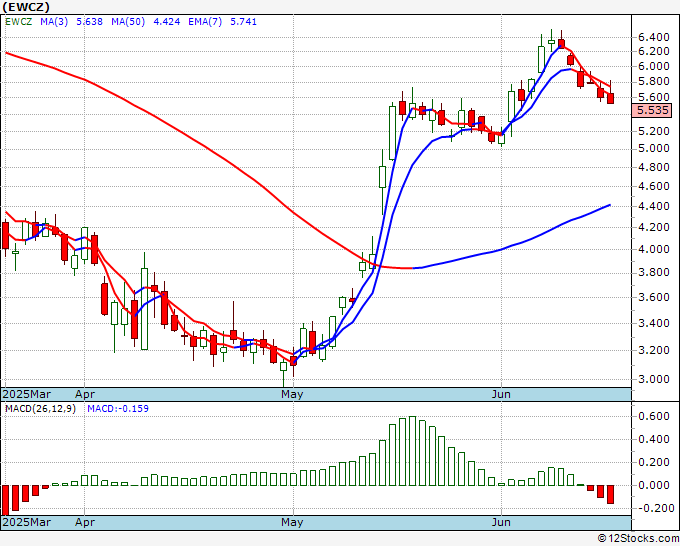Open the 12Stocks.com copyright link
Image resolution: width=680 pixels, height=546 pixels.
[x=638, y=539]
